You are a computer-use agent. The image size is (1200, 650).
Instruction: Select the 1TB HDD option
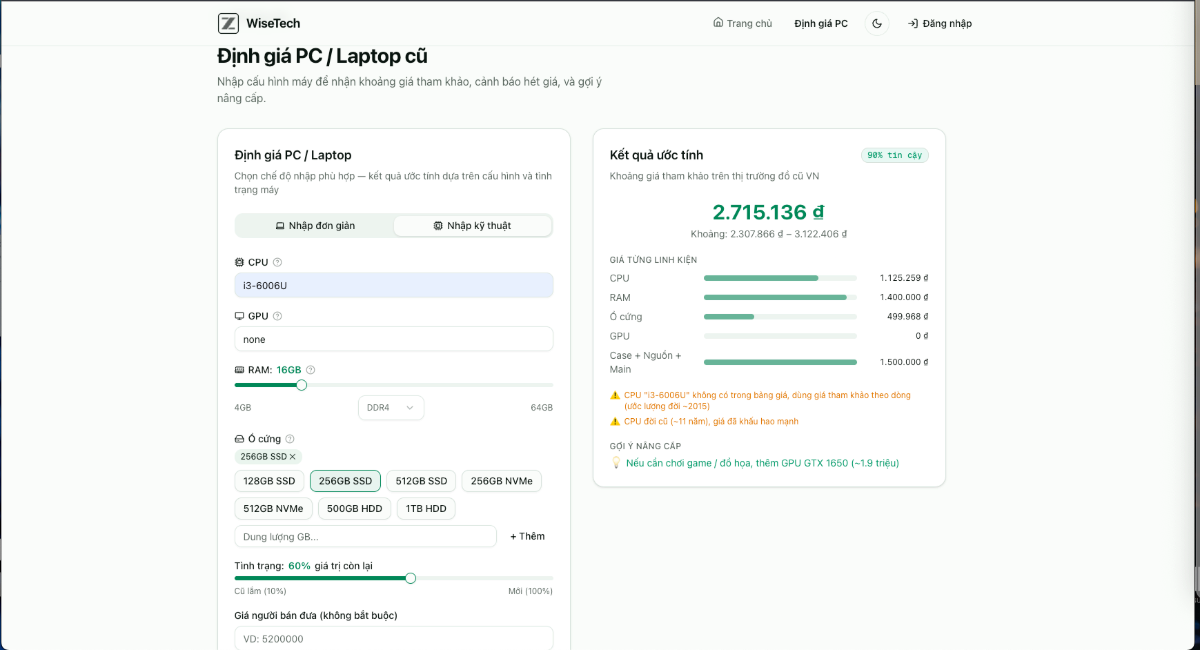point(426,508)
